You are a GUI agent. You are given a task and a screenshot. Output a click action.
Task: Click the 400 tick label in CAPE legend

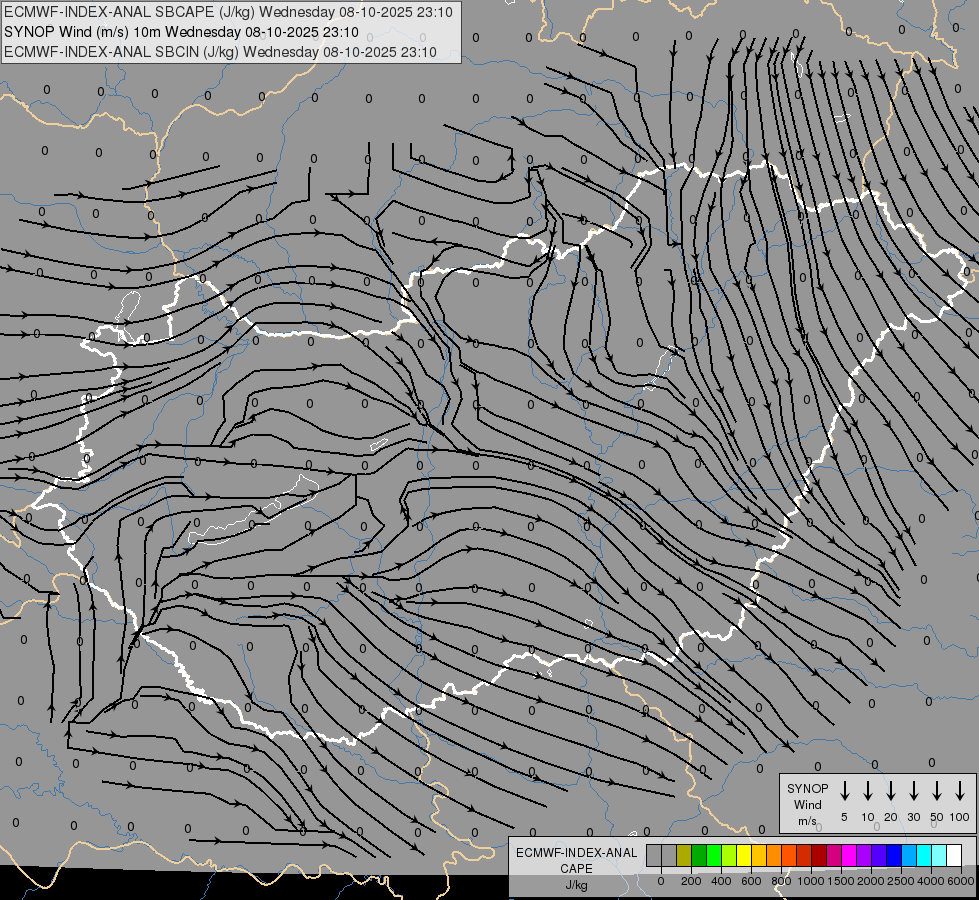[721, 881]
